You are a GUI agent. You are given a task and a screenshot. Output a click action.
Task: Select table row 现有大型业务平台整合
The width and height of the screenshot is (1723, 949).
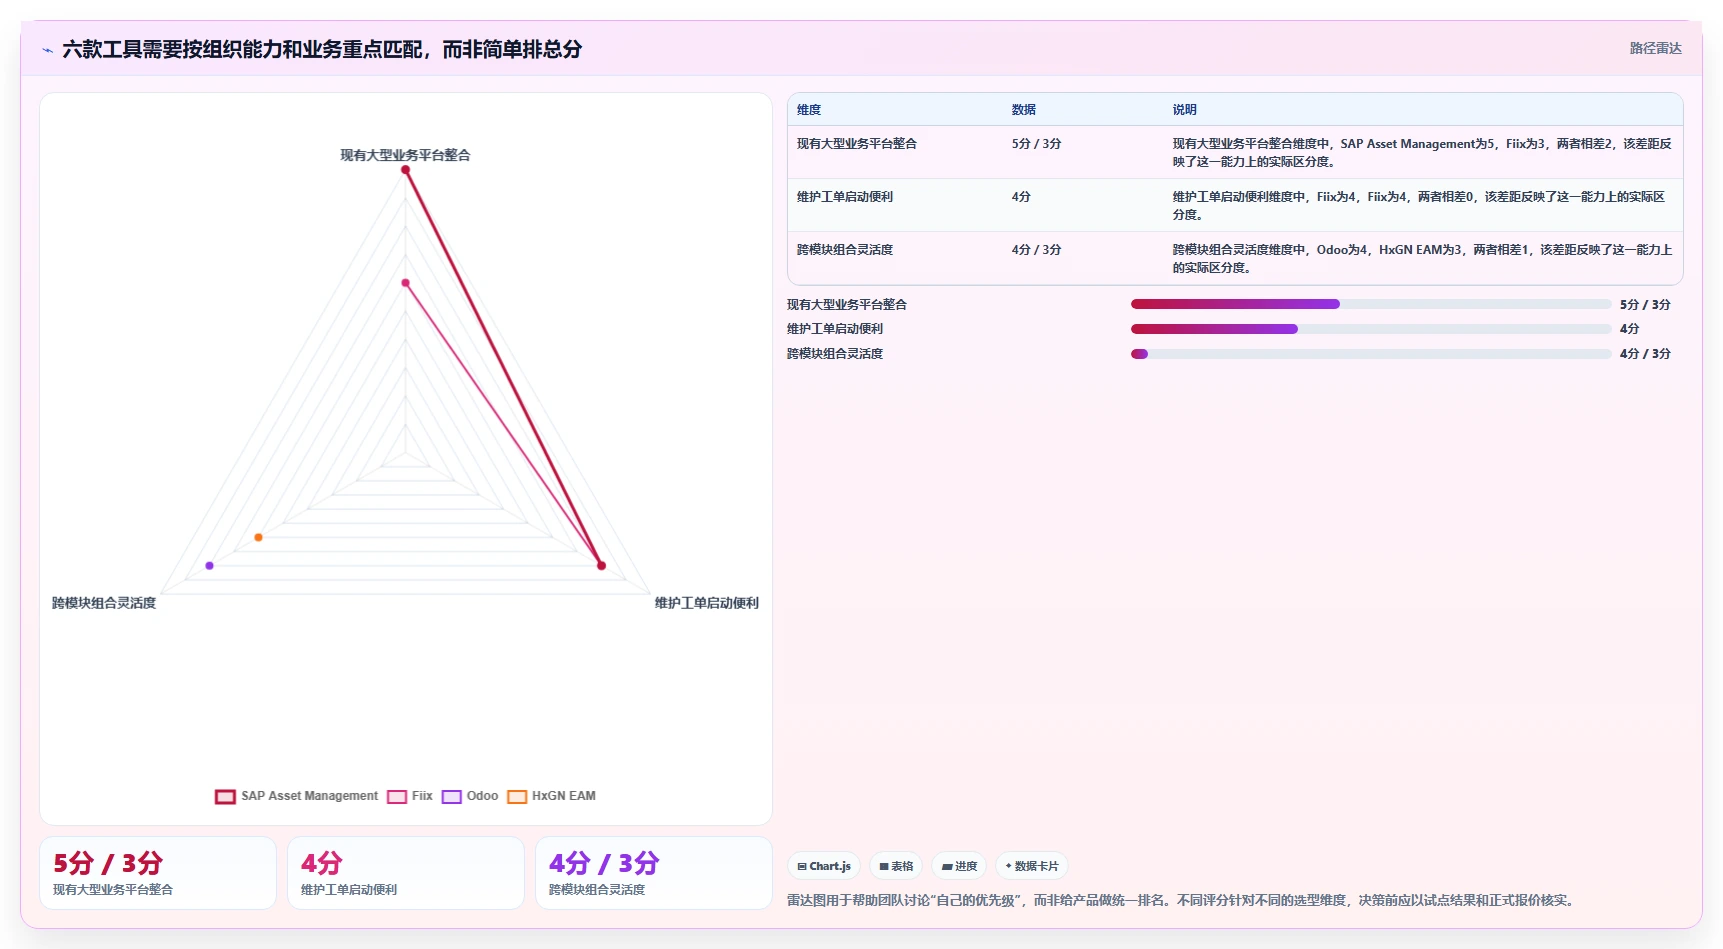tap(1235, 152)
